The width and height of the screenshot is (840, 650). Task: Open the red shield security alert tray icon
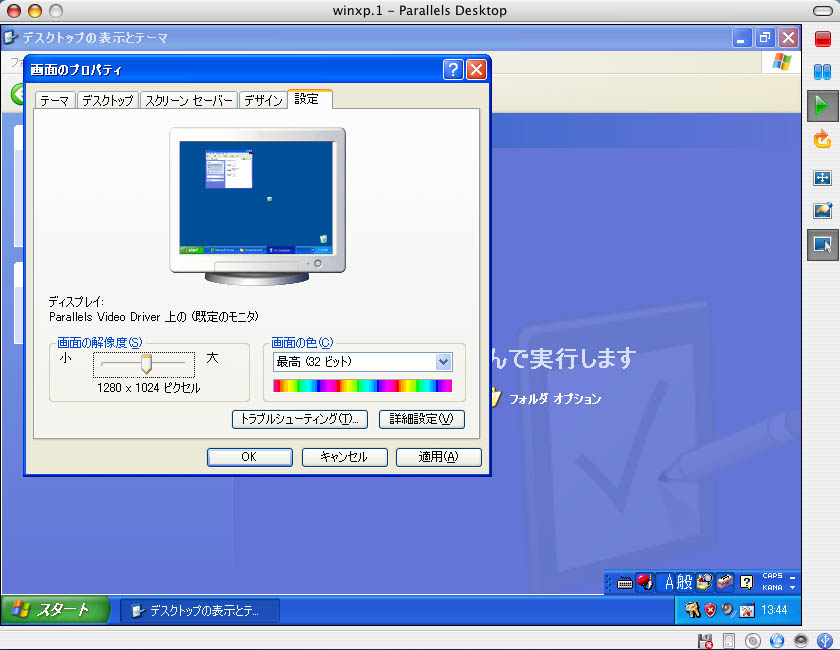709,609
